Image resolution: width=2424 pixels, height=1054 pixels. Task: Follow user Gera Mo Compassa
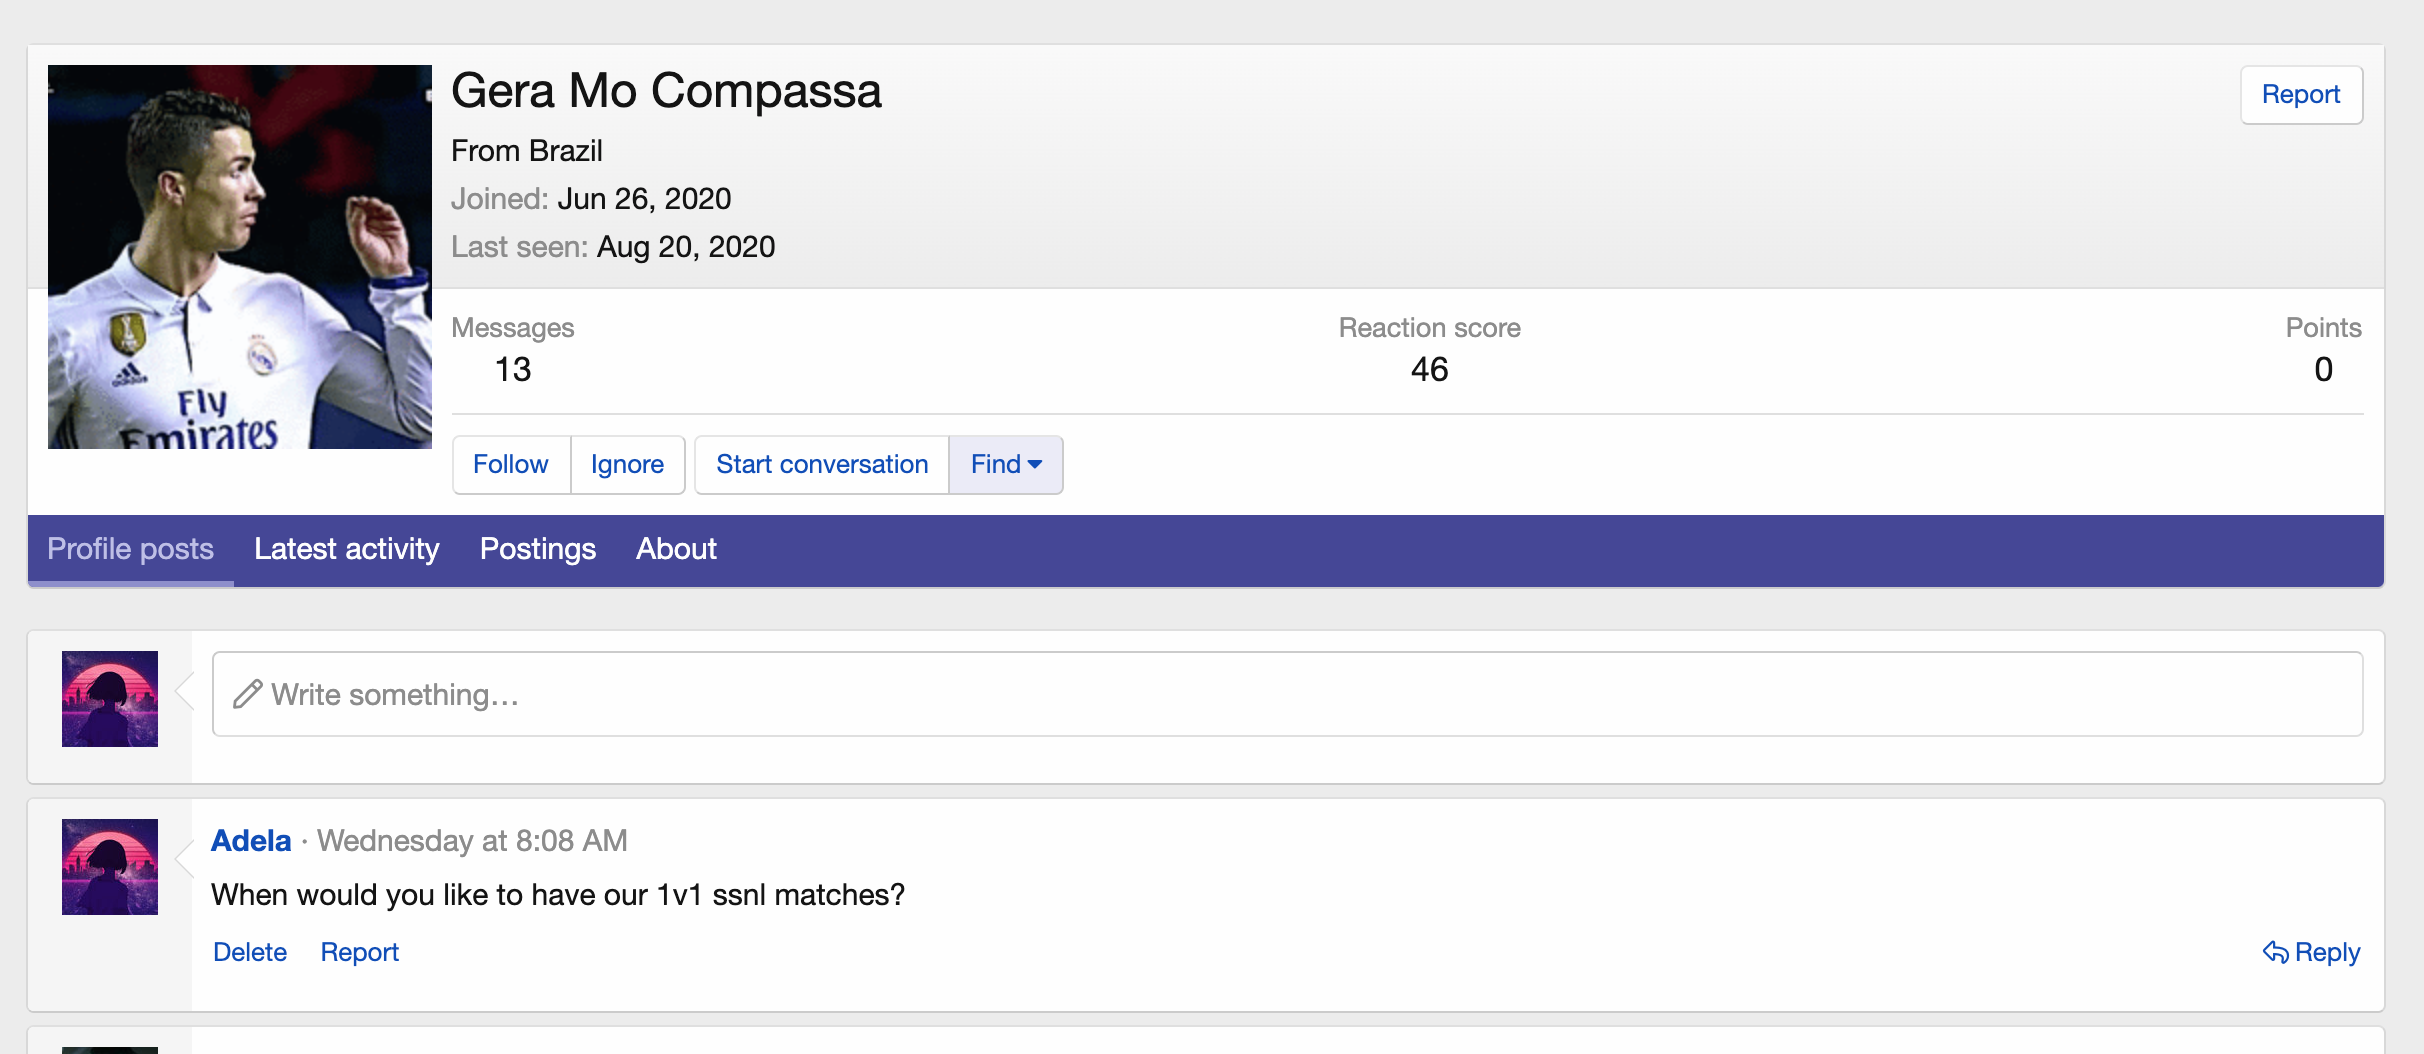point(510,465)
